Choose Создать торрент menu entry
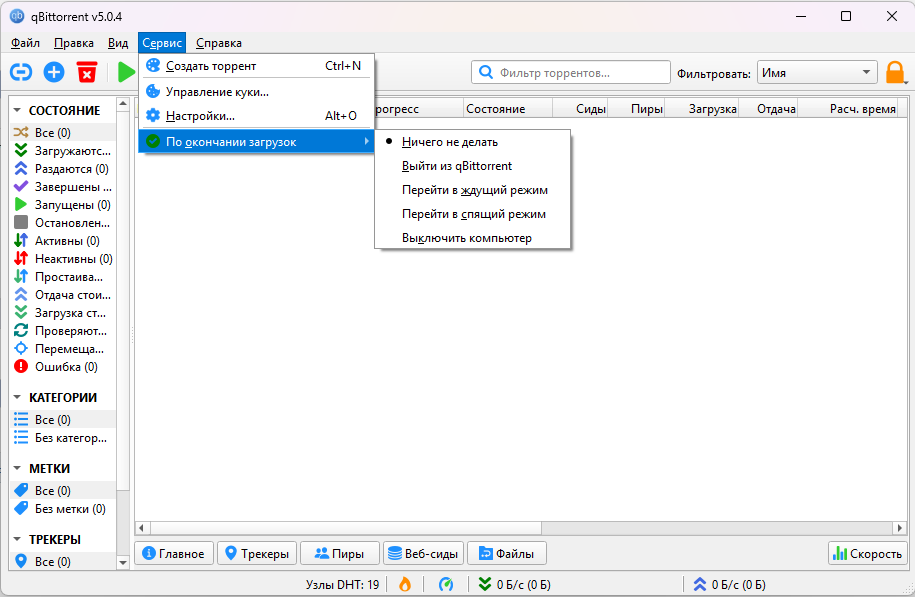The image size is (915, 597). 257,66
